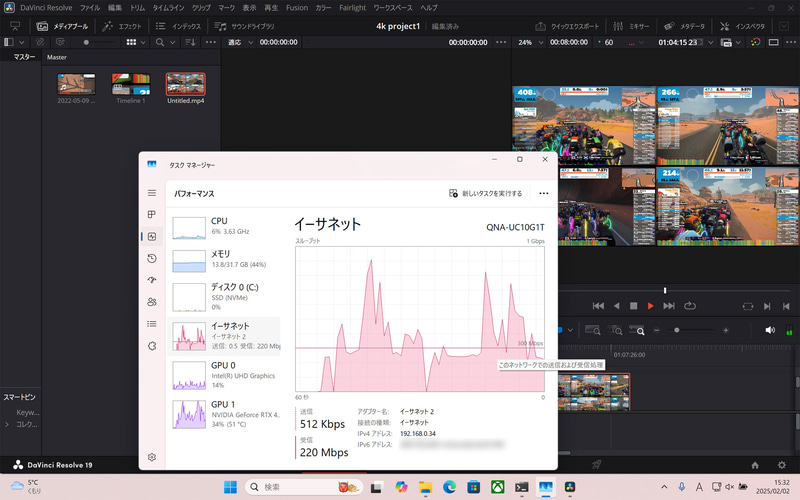Open Microsoft Edge from the taskbar
Image resolution: width=800 pixels, height=500 pixels.
coord(449,487)
